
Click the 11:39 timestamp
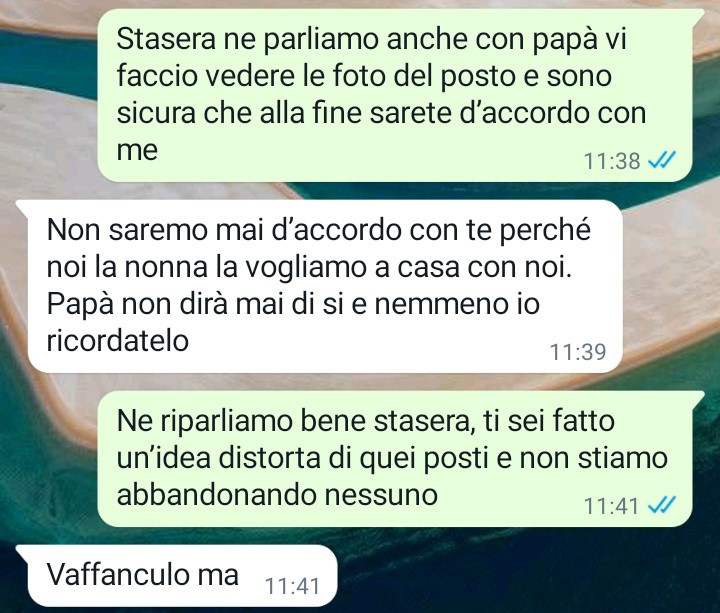pos(578,352)
